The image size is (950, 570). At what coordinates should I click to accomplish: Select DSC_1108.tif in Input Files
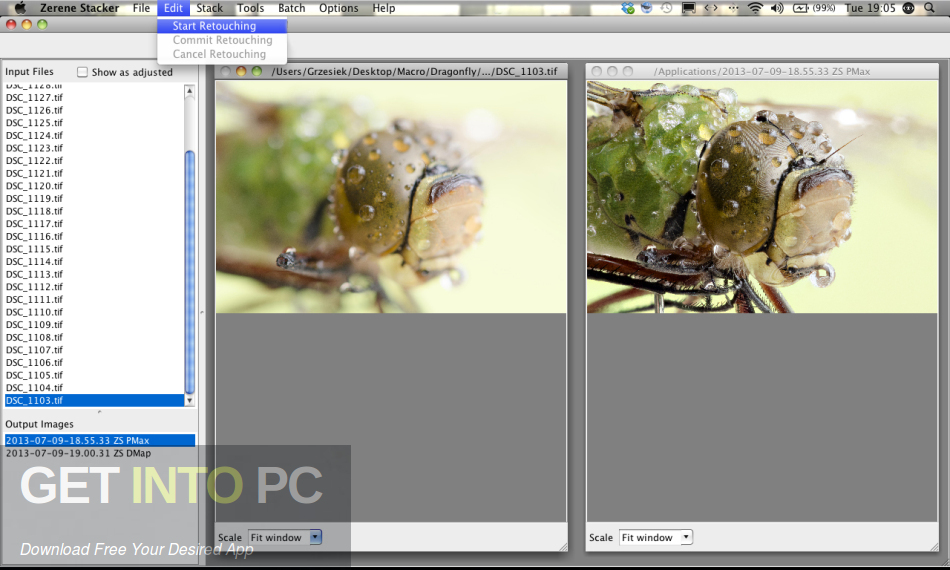[95, 337]
